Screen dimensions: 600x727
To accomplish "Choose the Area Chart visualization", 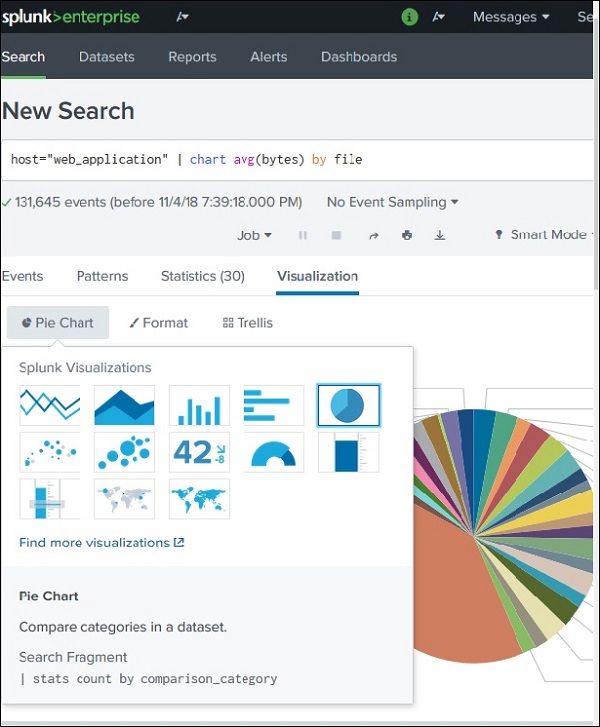I will 124,405.
